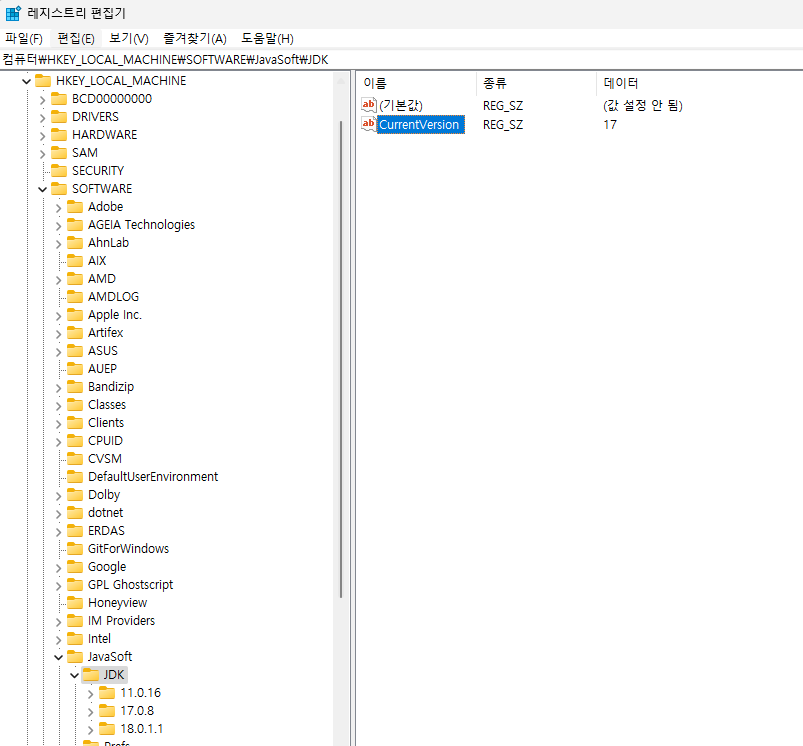Click the Clients folder icon

(75, 422)
